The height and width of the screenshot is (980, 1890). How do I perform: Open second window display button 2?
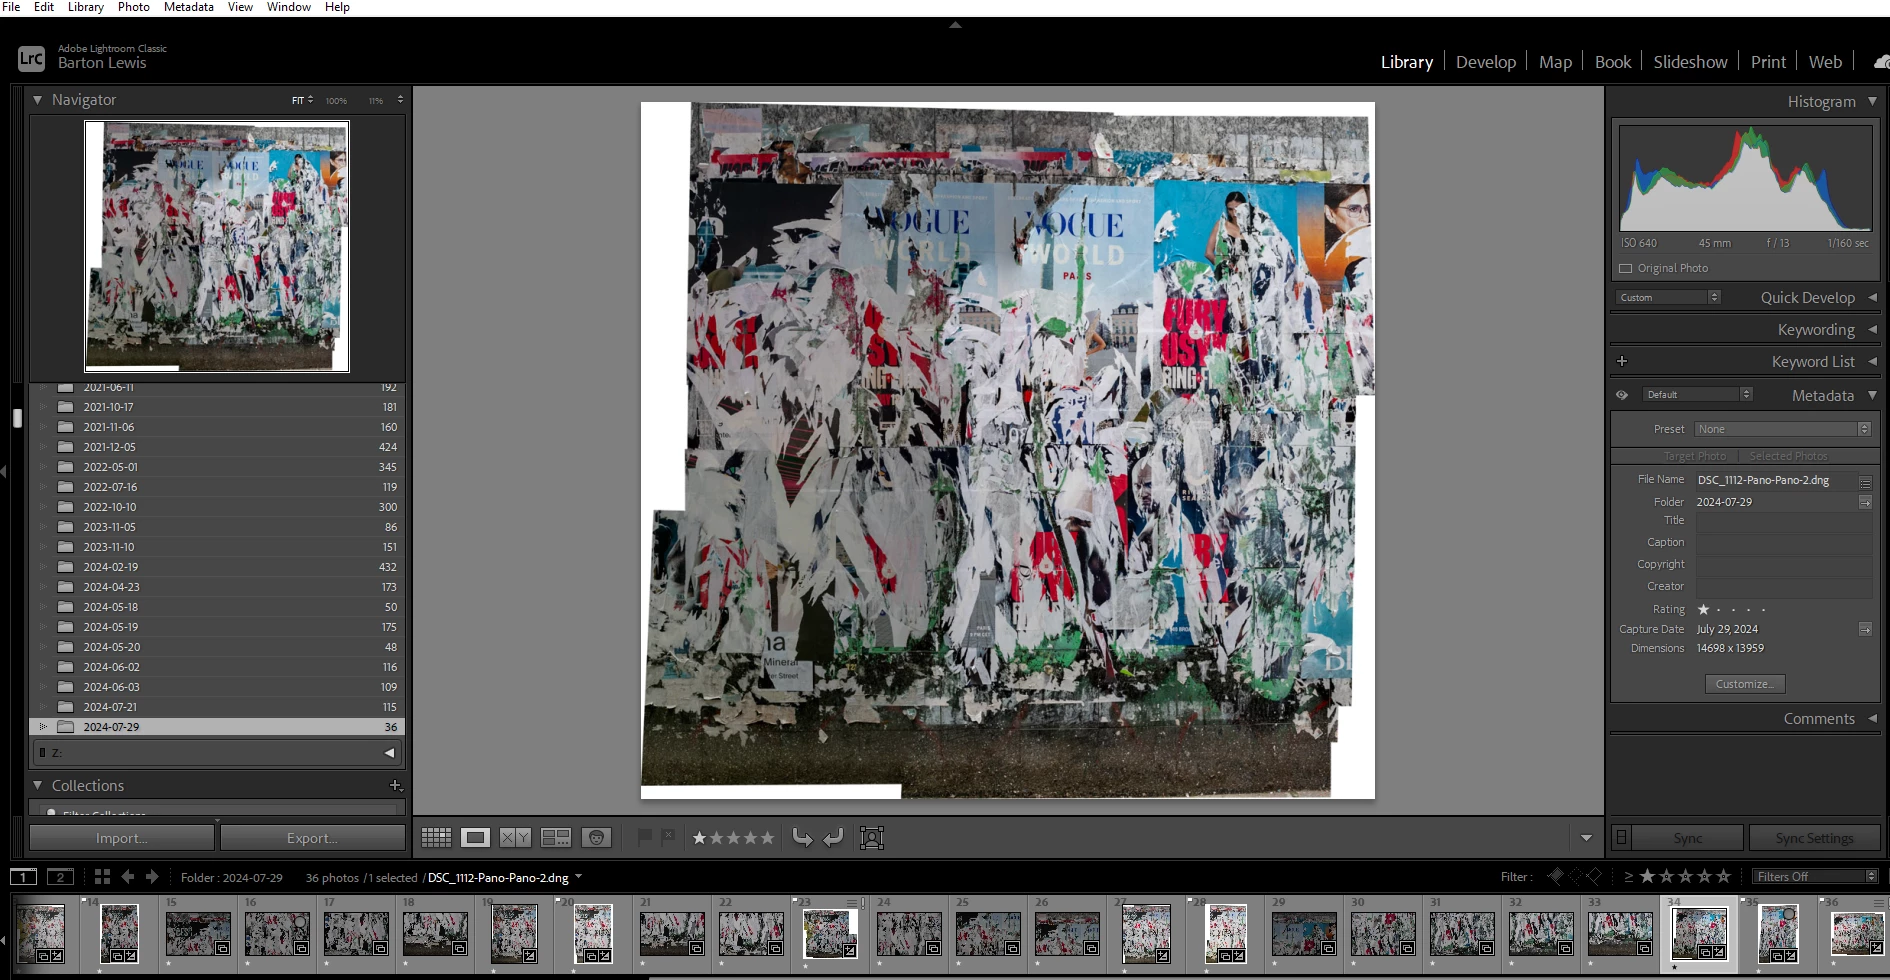(60, 877)
